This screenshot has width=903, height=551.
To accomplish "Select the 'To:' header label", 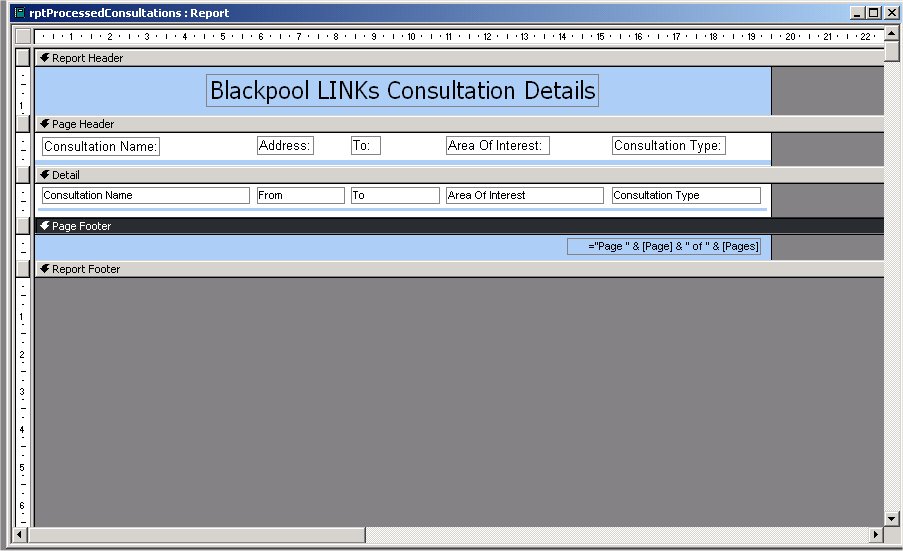I will point(366,146).
